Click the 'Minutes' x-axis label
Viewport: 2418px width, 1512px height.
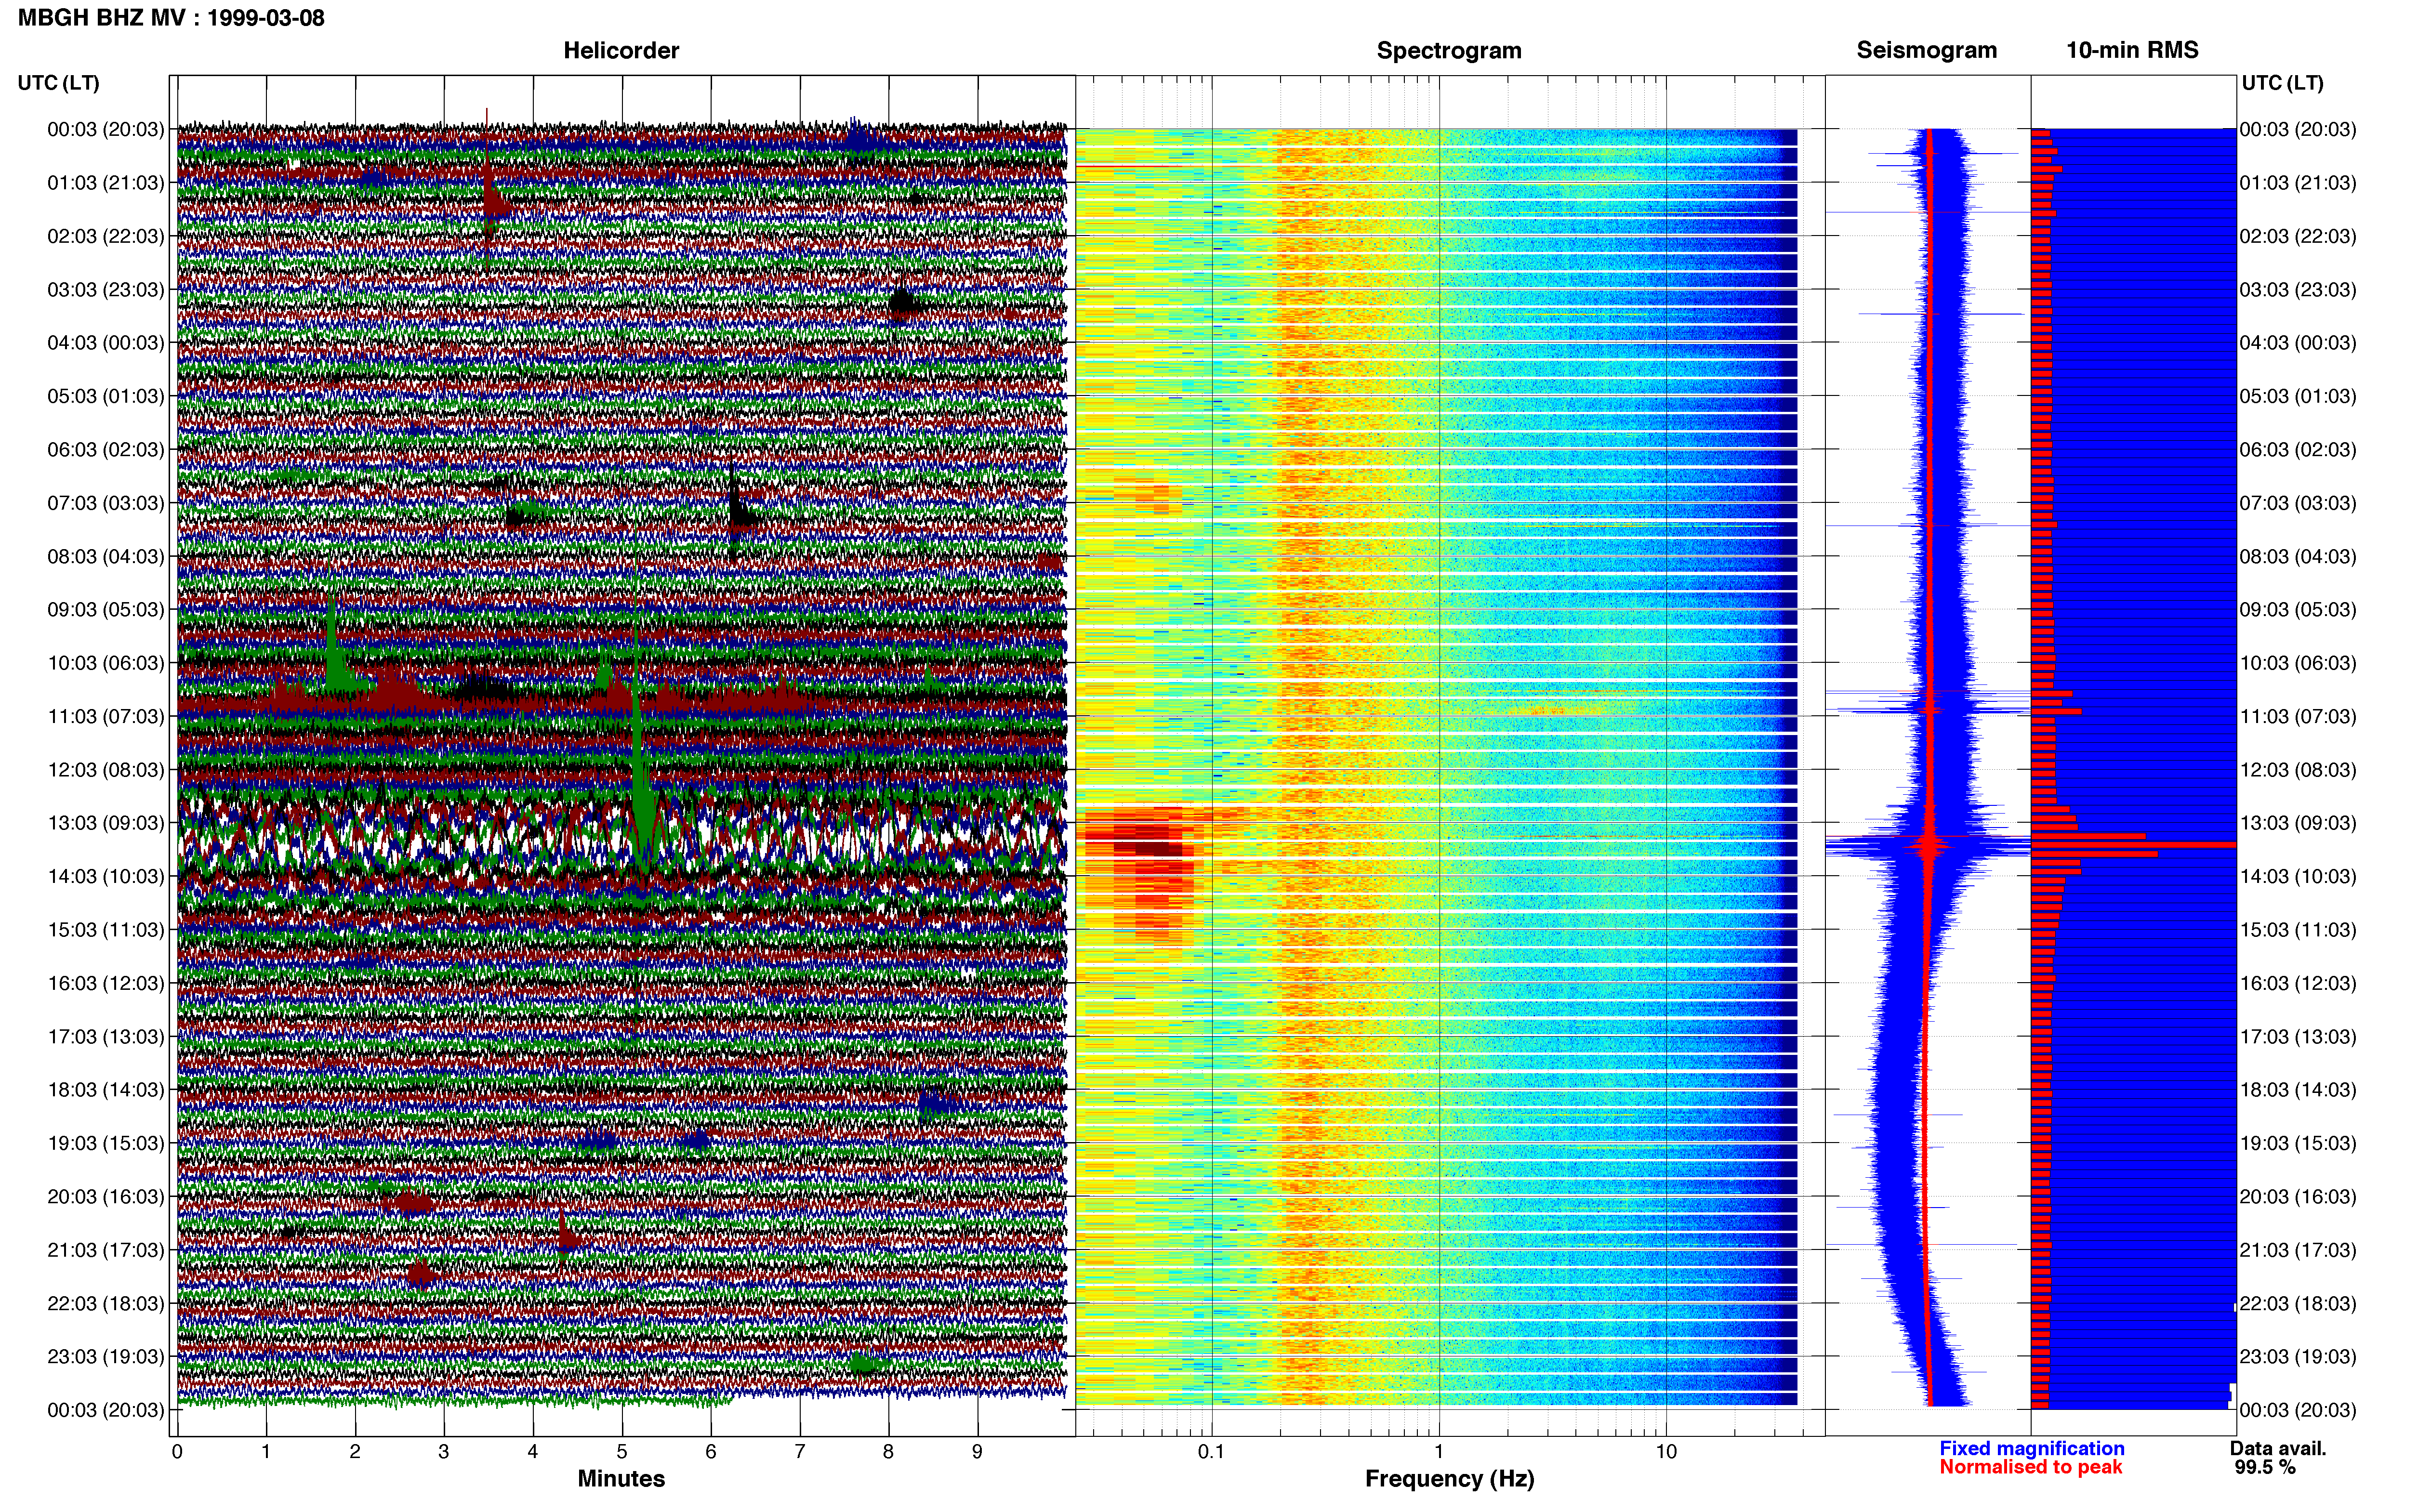tap(621, 1478)
